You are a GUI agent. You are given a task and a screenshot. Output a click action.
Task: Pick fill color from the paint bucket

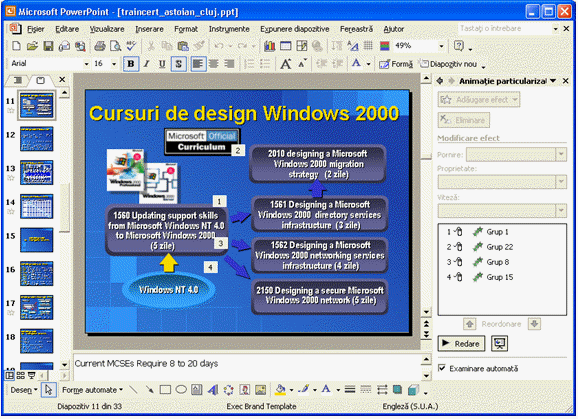[x=280, y=390]
